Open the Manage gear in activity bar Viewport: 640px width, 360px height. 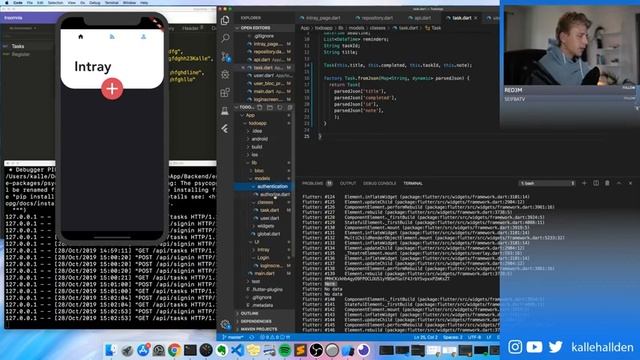click(x=225, y=325)
